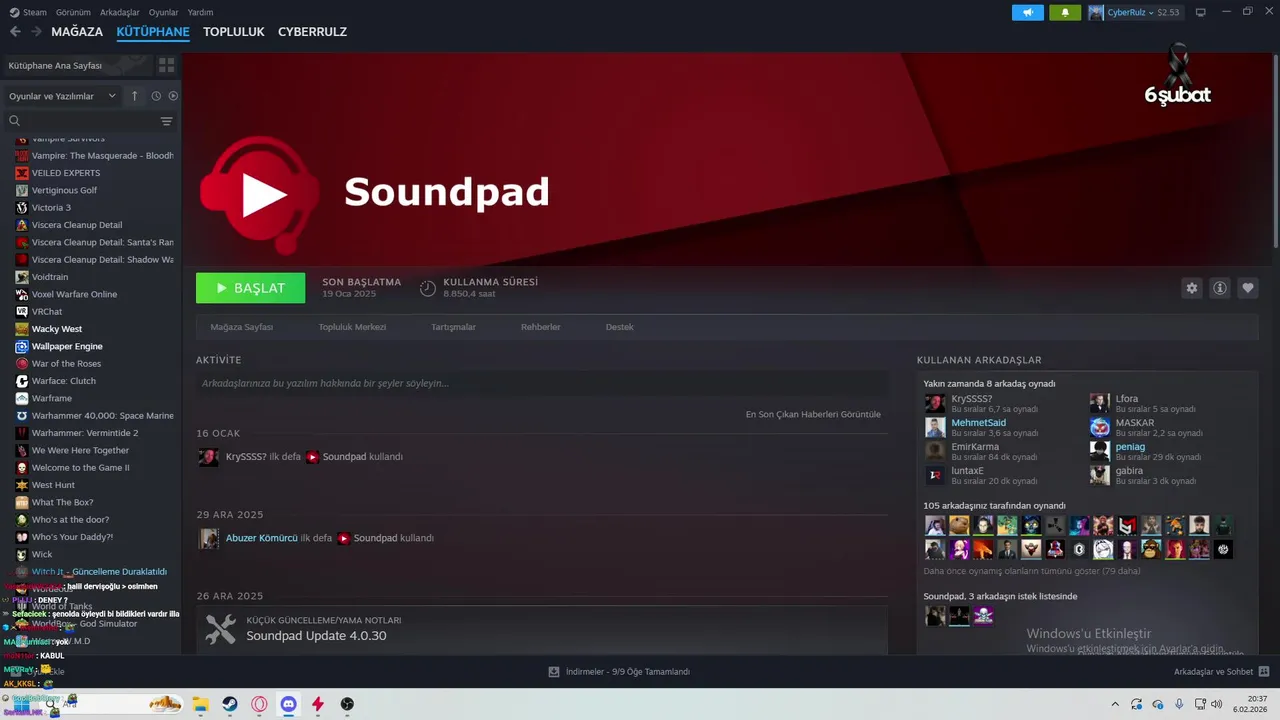Open the Destek link

click(619, 327)
